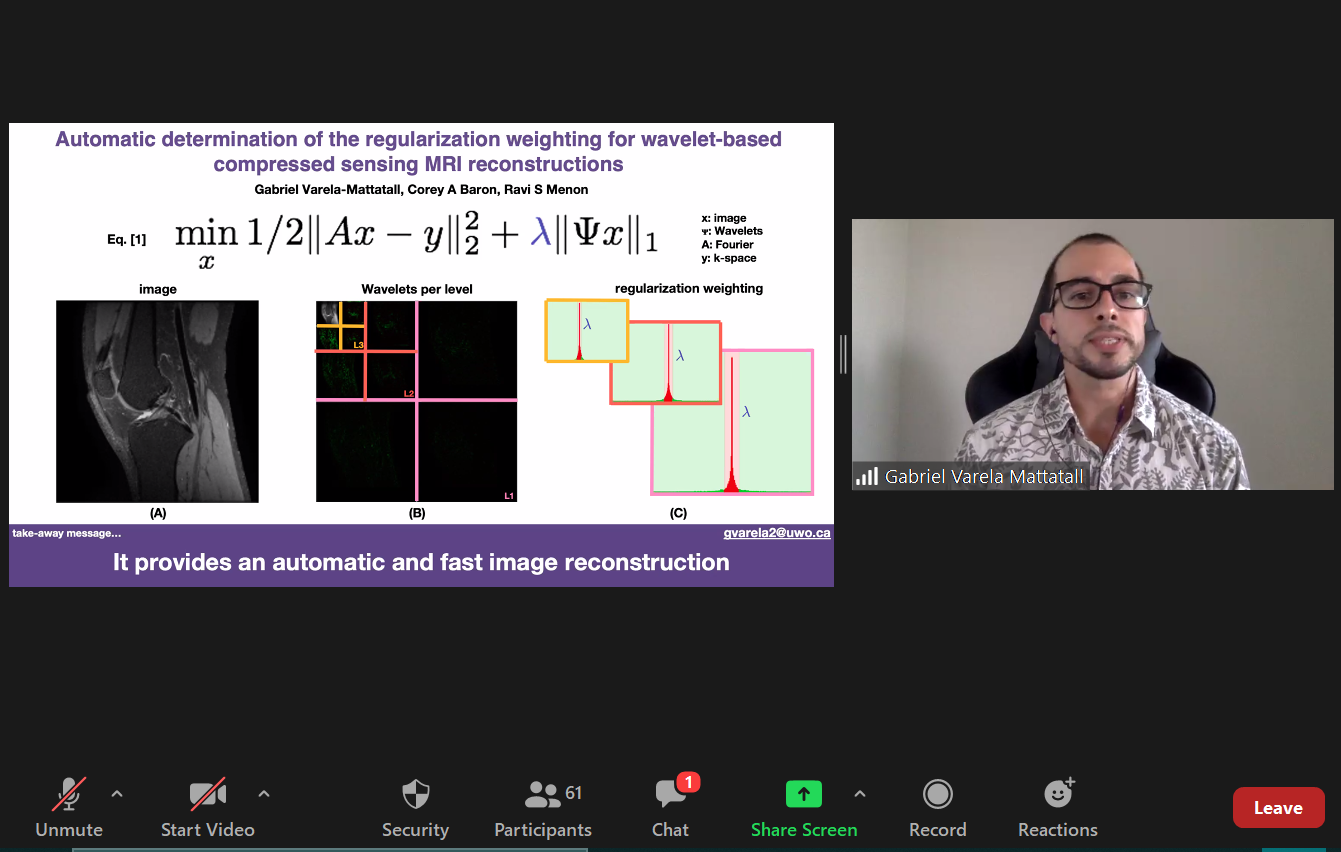The height and width of the screenshot is (852, 1341).
Task: Unmute the microphone
Action: point(68,807)
